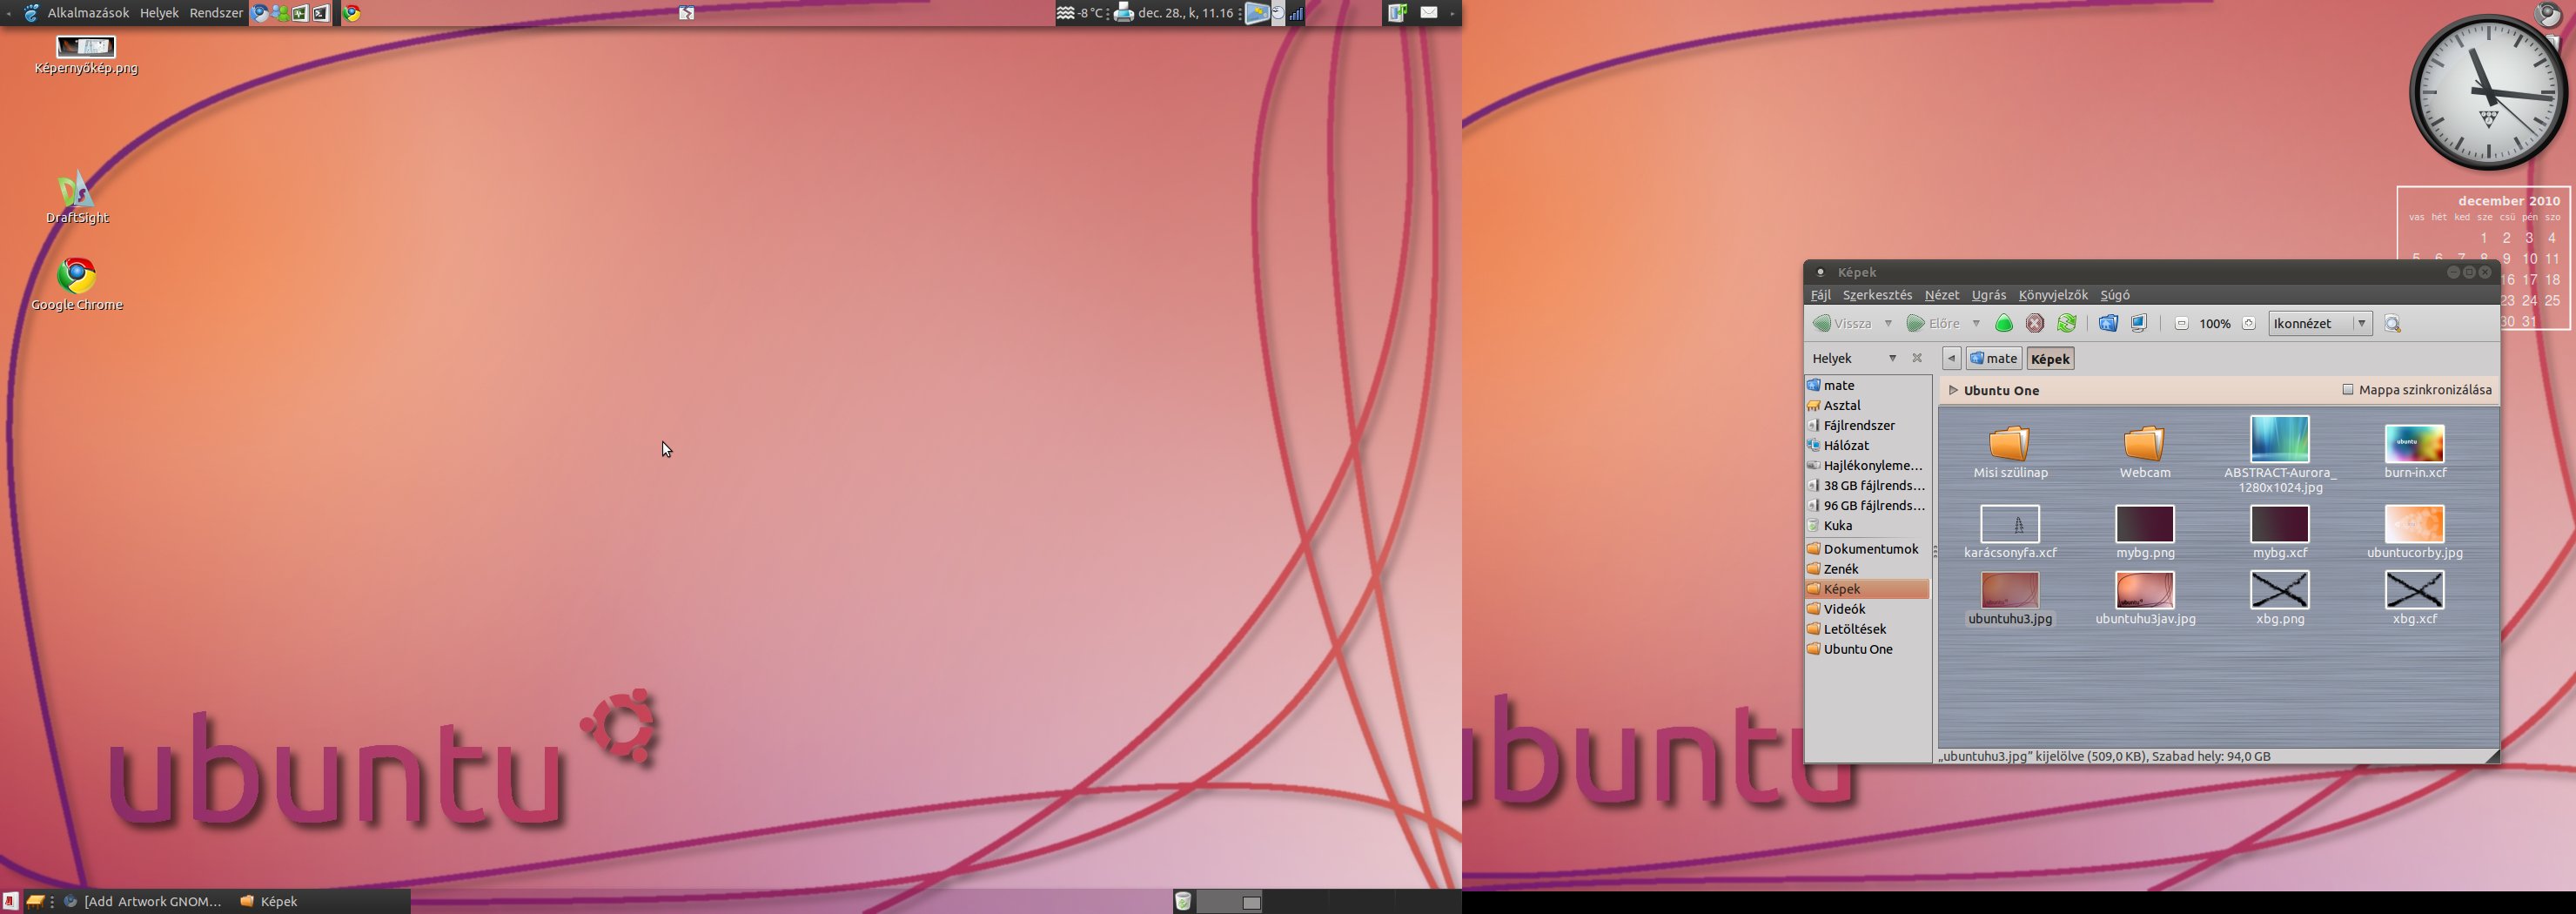Open the Fájl menu

1821,295
